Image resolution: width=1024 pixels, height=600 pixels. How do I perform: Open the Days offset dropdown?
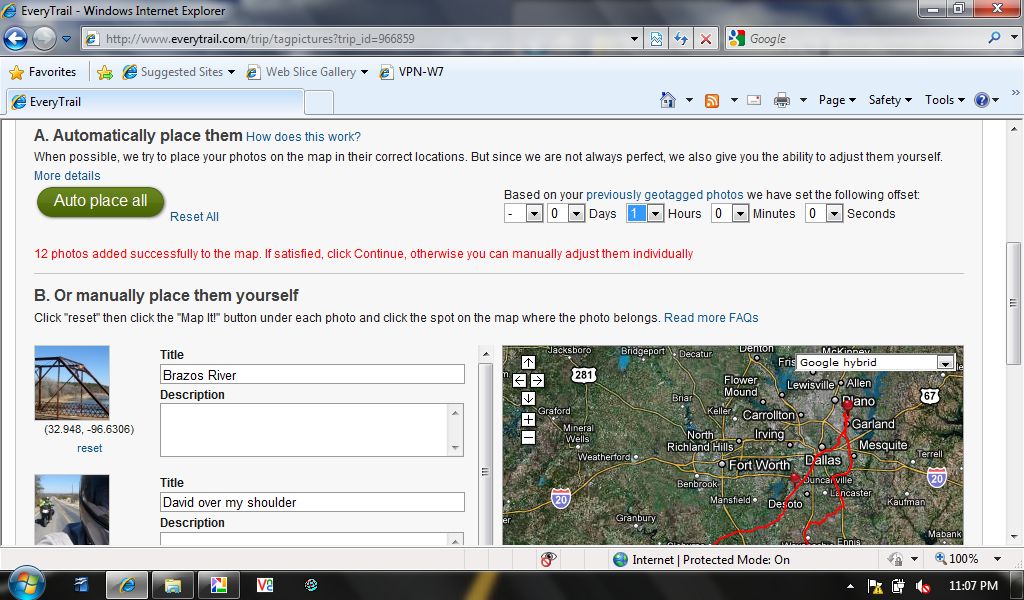coord(566,213)
